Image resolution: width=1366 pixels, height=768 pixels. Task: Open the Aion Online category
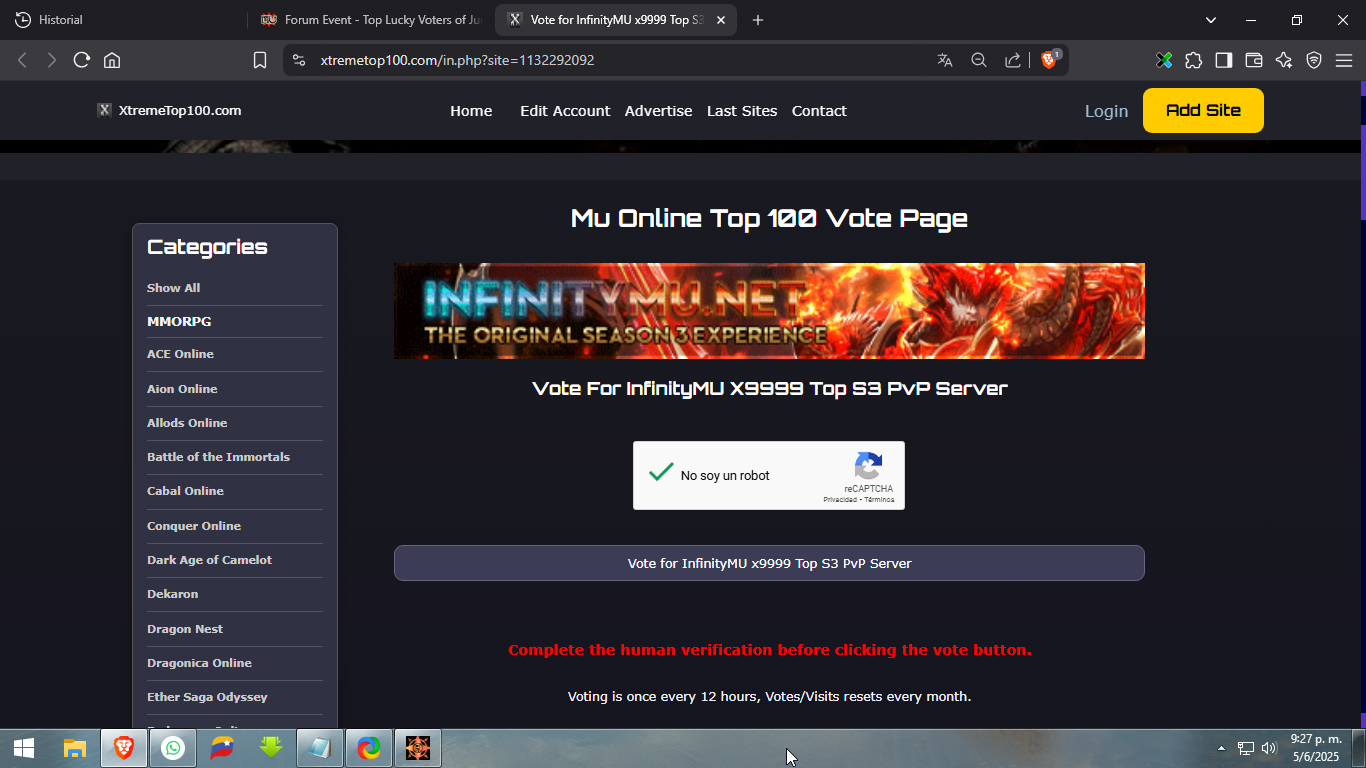coord(182,389)
